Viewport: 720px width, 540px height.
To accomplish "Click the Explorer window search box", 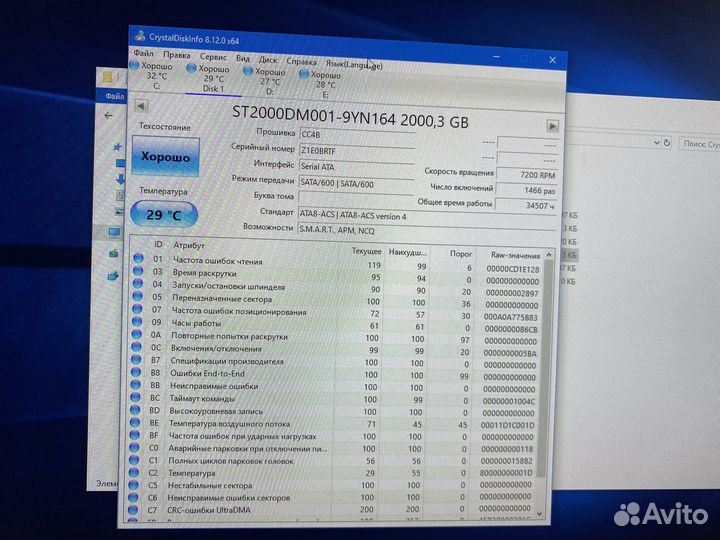I will coord(700,144).
